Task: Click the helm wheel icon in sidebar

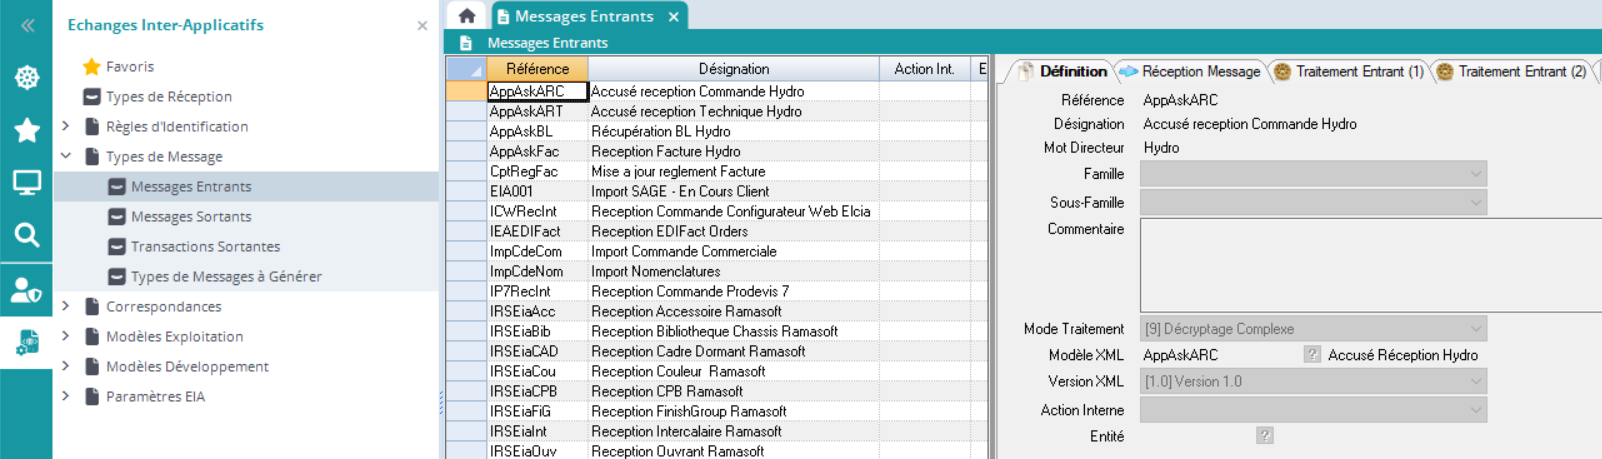Action: 27,77
